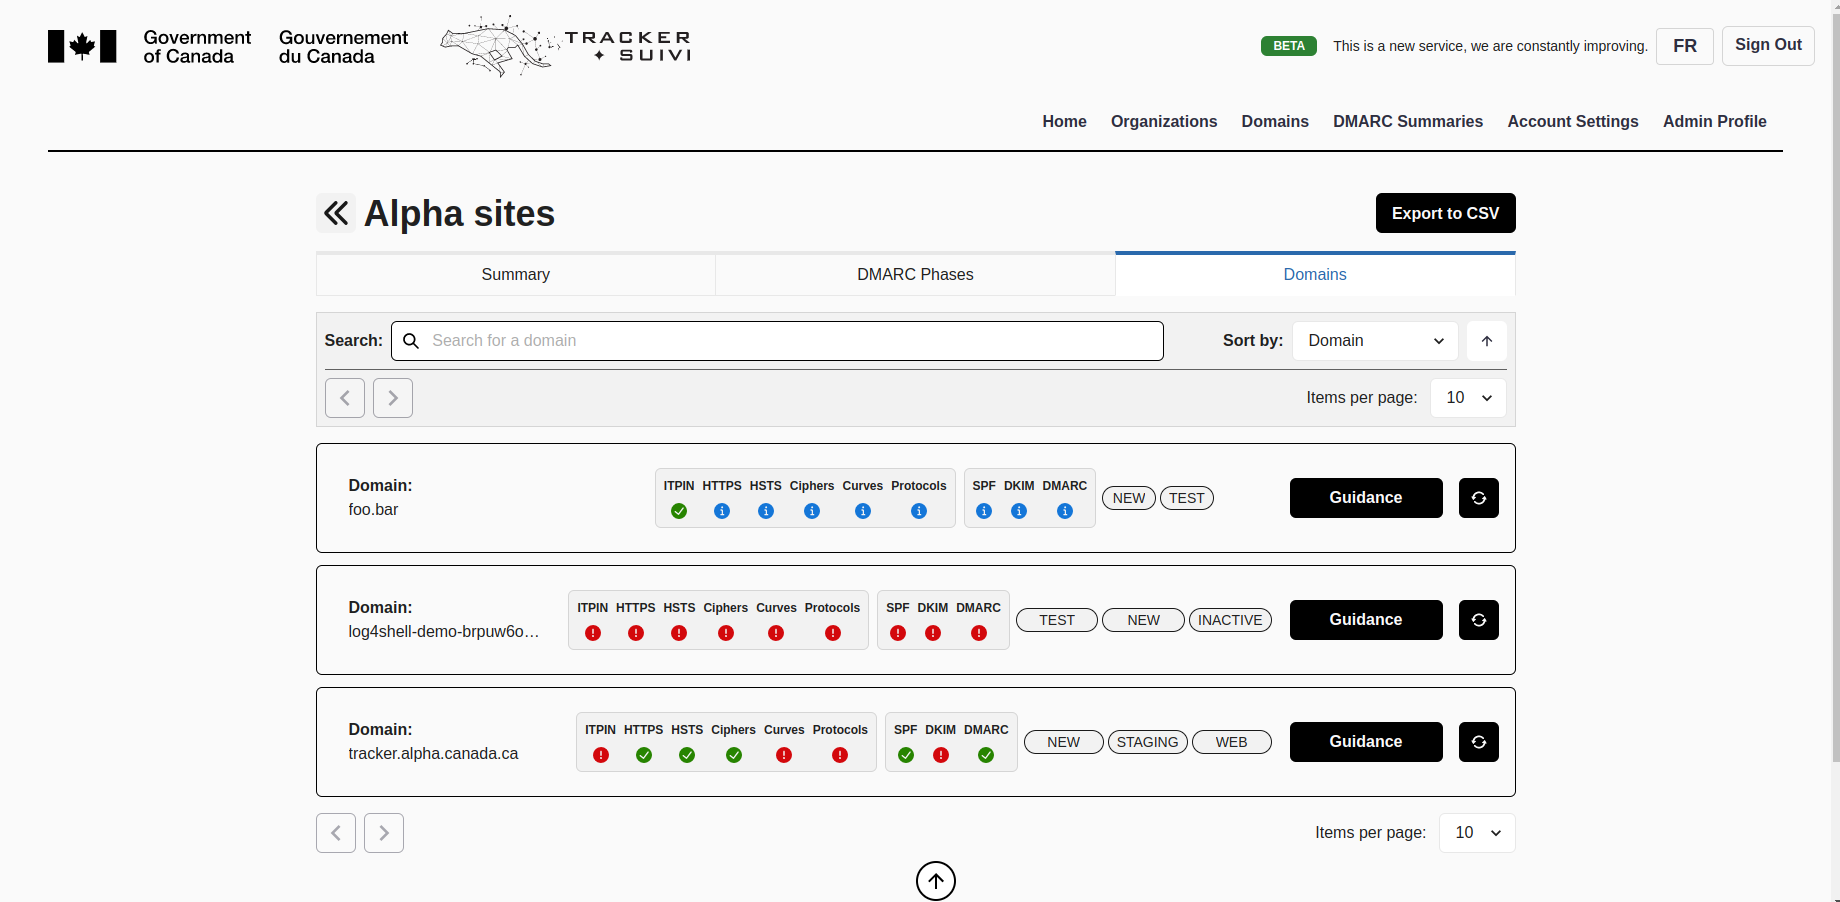Go to previous page at bottom
This screenshot has width=1840, height=902.
click(336, 833)
